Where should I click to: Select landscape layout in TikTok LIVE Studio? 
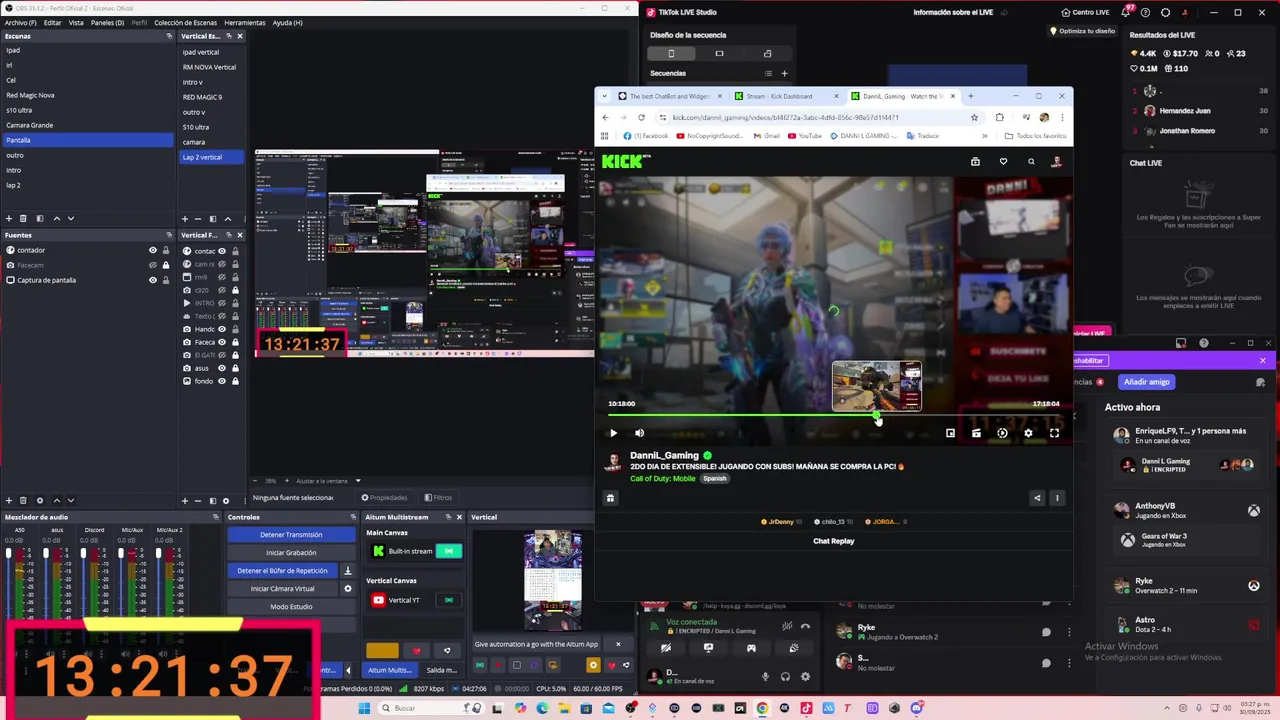point(719,53)
